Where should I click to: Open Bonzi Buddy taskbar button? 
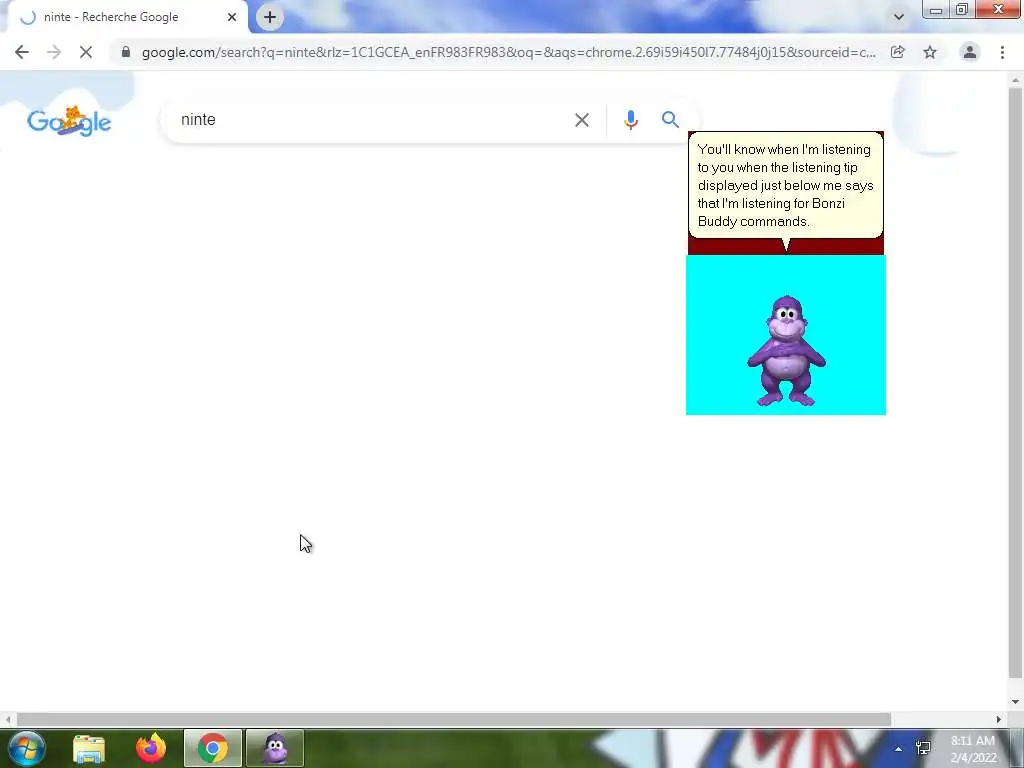pos(275,748)
